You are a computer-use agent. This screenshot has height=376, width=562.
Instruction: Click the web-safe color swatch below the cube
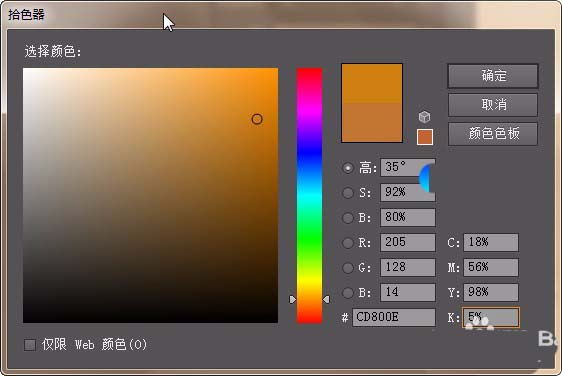tap(425, 137)
